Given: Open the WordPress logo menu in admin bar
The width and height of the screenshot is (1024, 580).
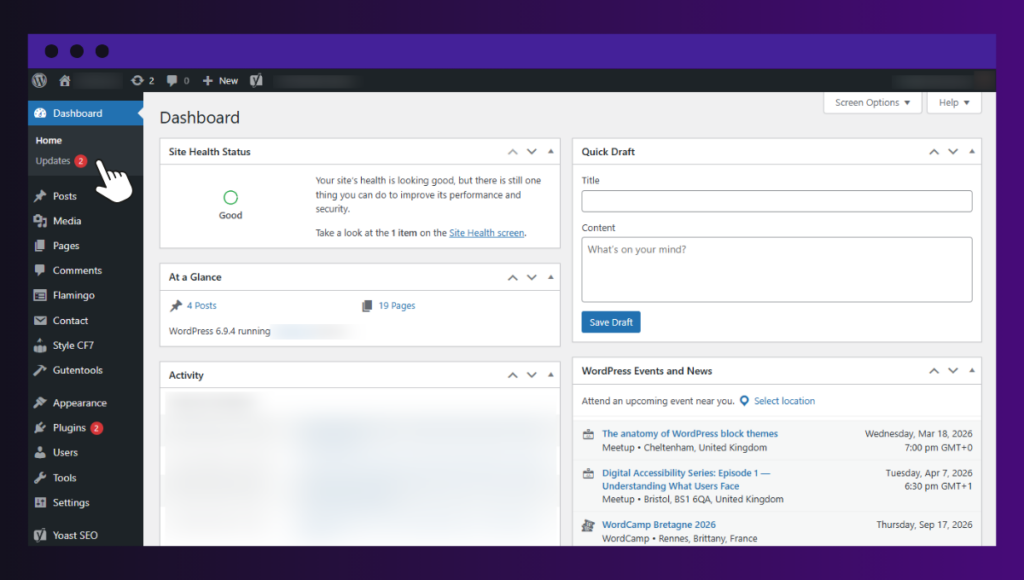Looking at the screenshot, I should 38,80.
